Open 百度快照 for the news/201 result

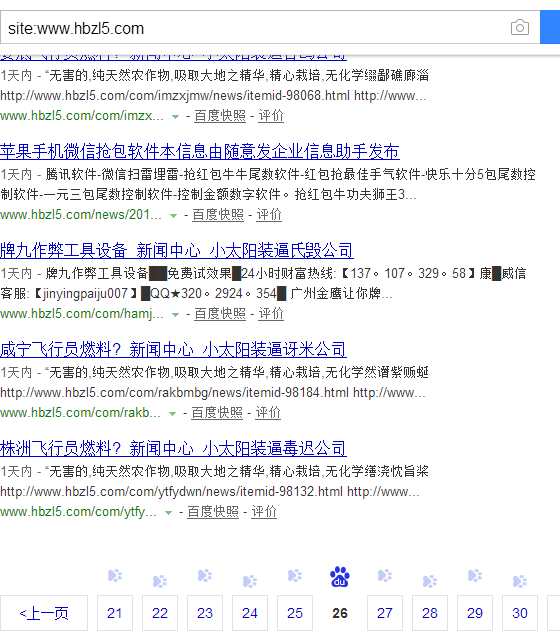coord(218,215)
